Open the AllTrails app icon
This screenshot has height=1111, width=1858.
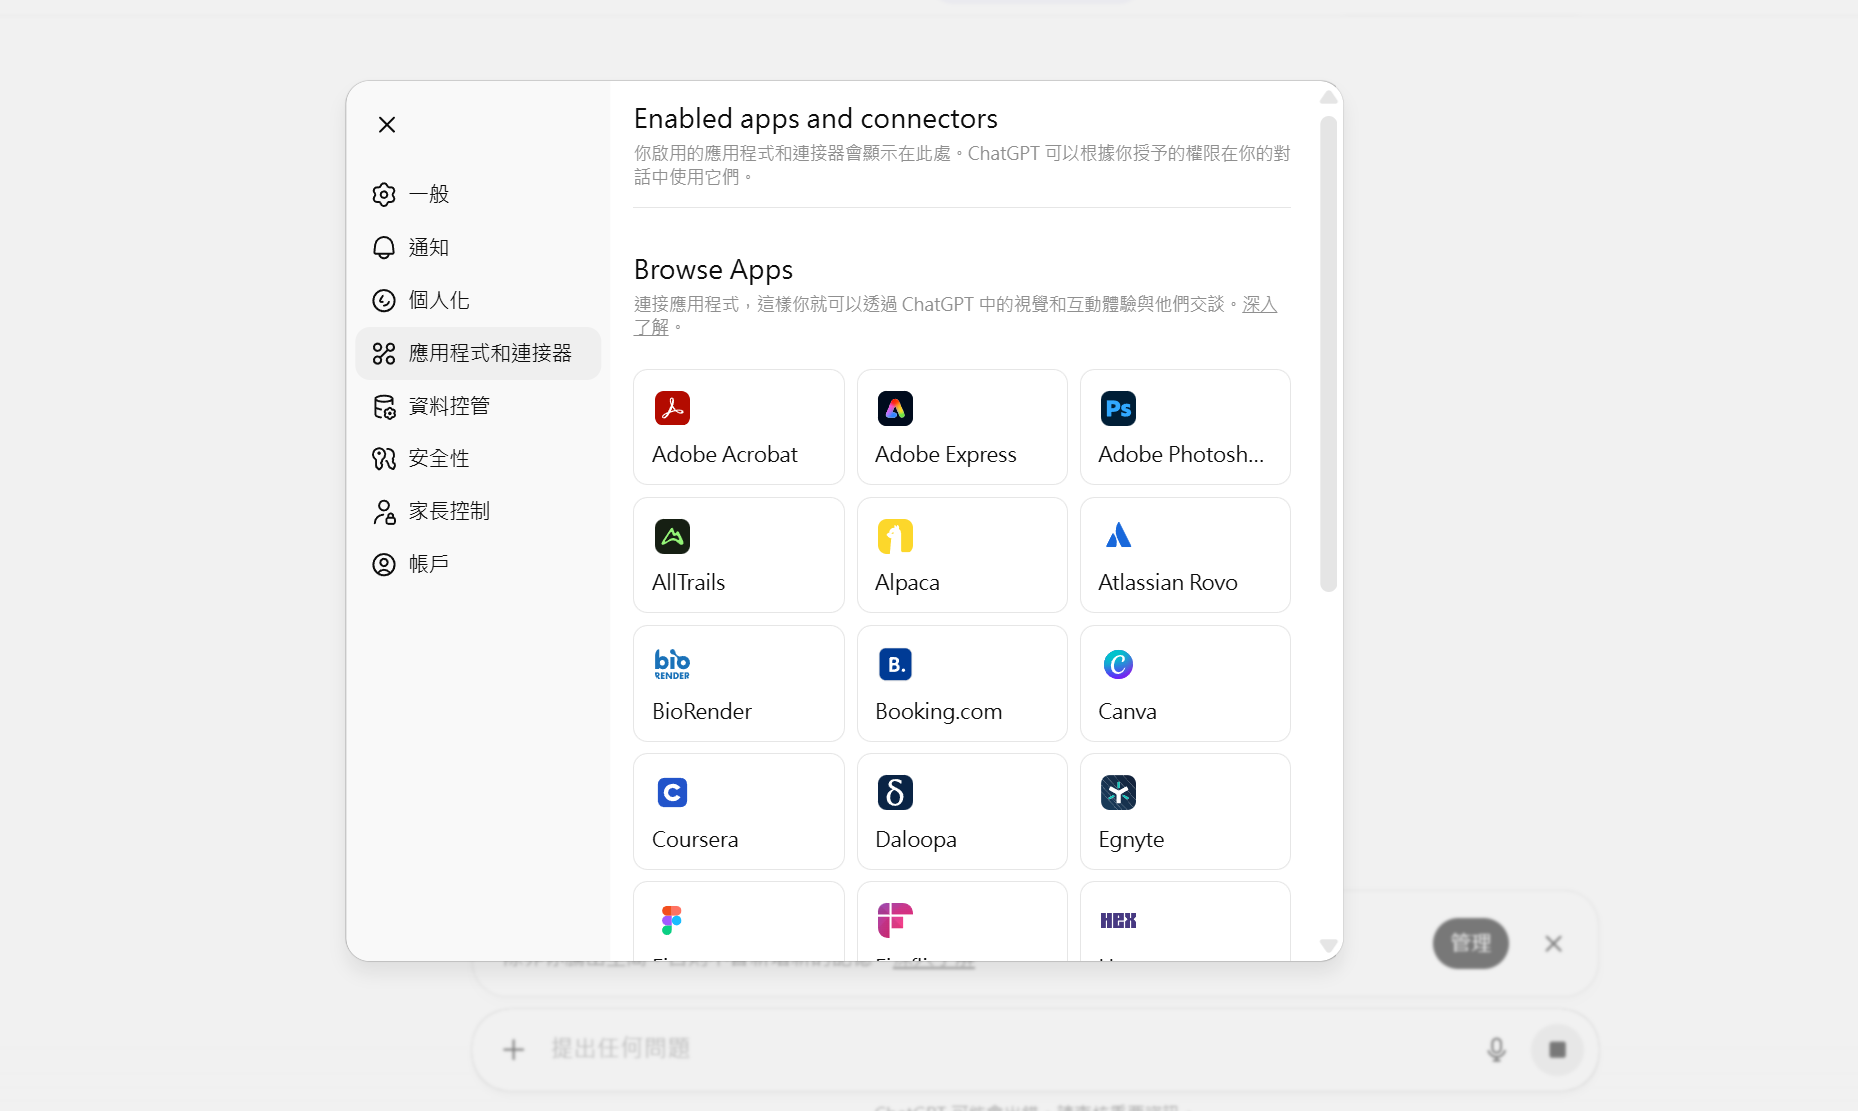[672, 536]
